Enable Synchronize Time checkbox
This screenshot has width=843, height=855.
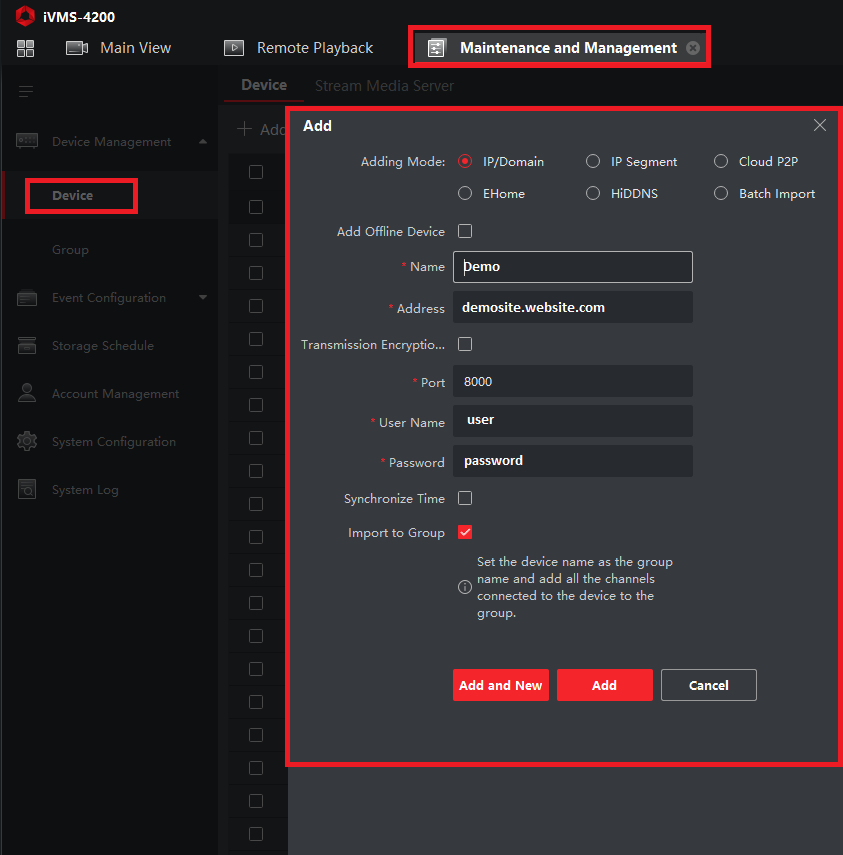point(465,498)
